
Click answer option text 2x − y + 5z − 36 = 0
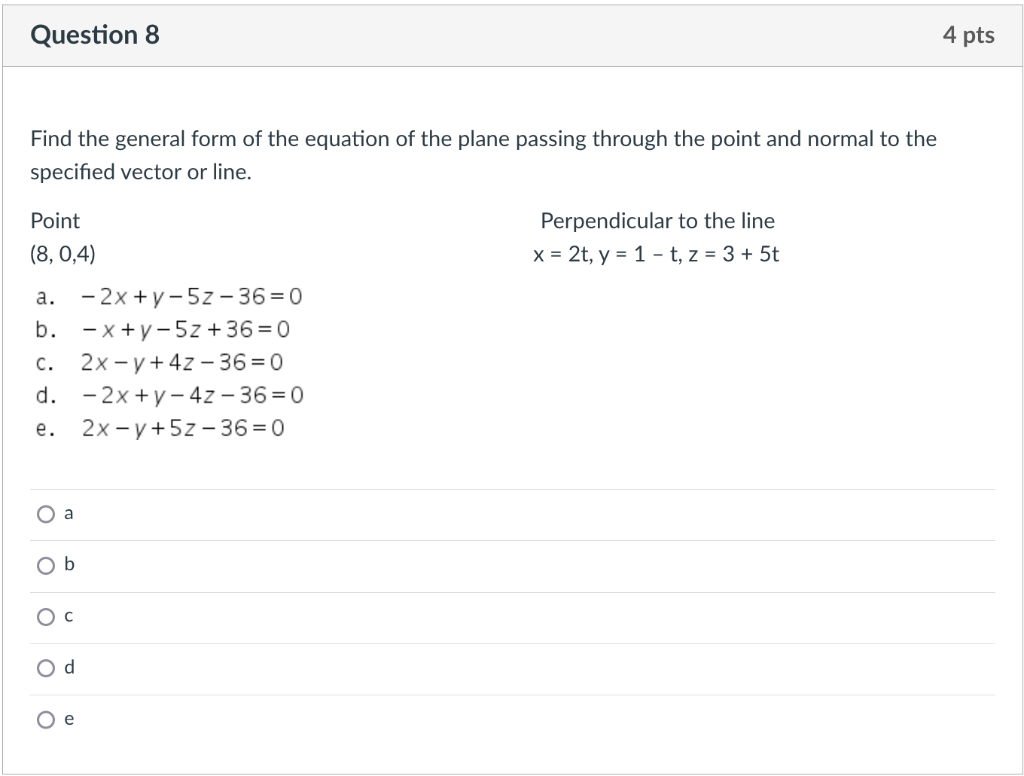pos(182,429)
